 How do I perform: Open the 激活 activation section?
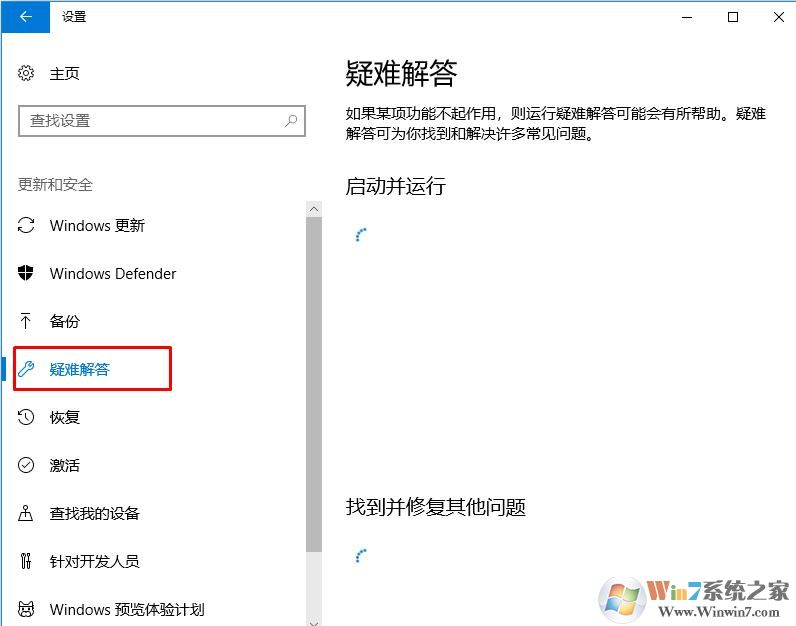click(x=64, y=466)
